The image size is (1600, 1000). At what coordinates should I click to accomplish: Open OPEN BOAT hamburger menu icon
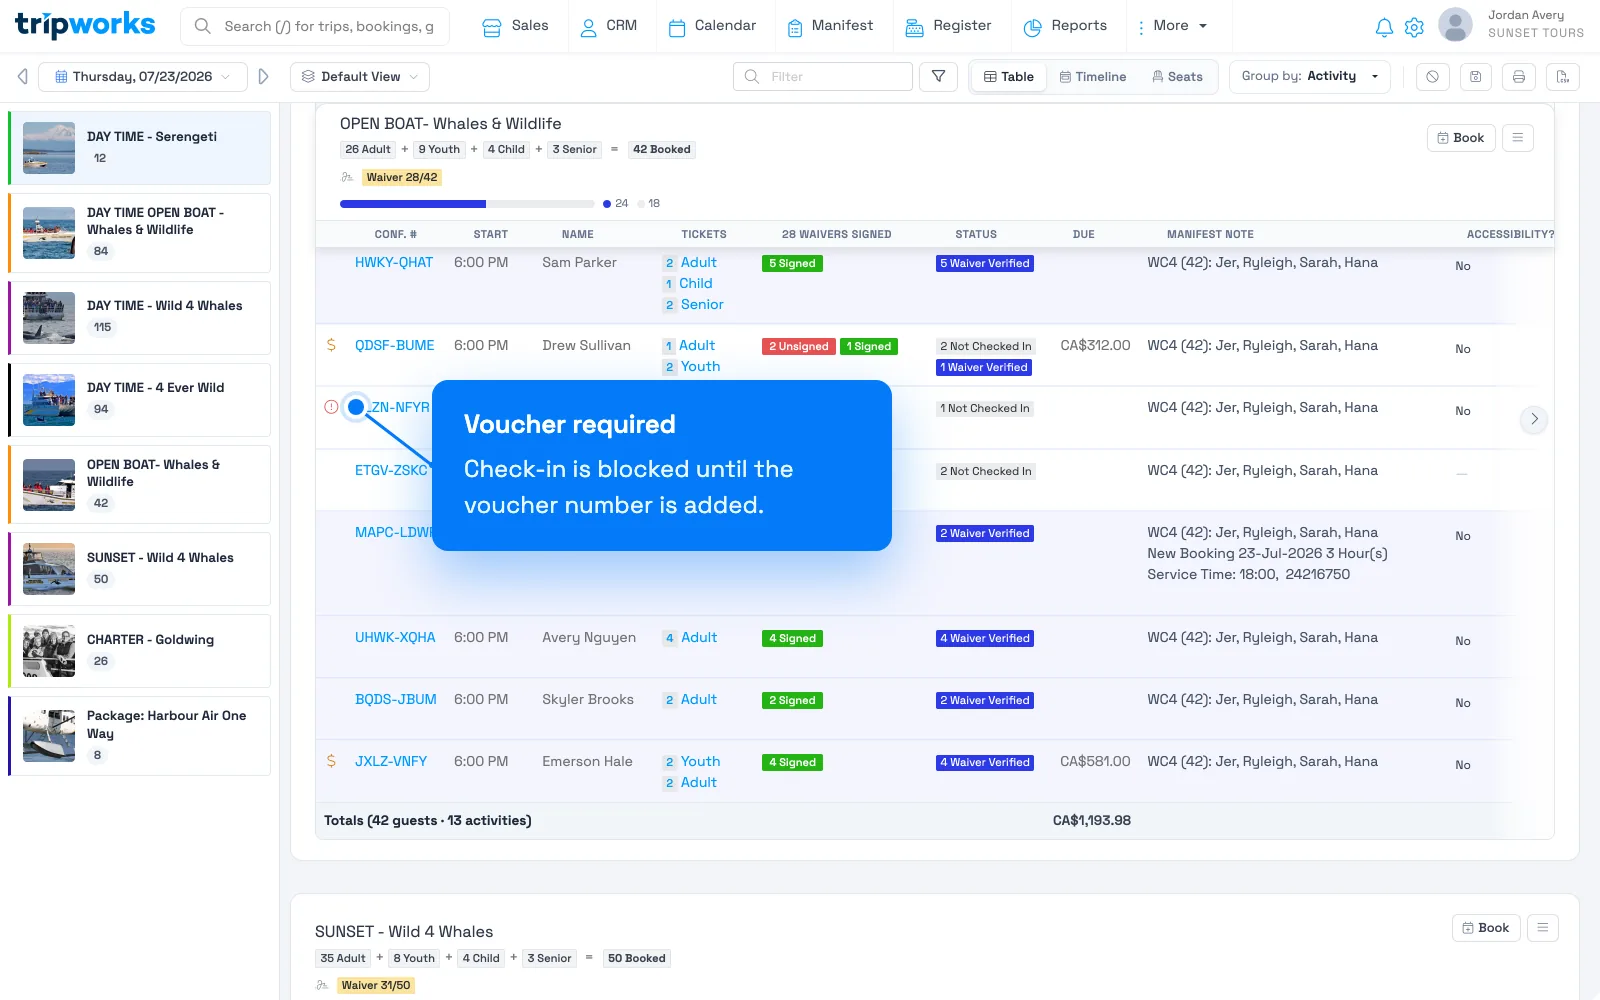point(1517,138)
